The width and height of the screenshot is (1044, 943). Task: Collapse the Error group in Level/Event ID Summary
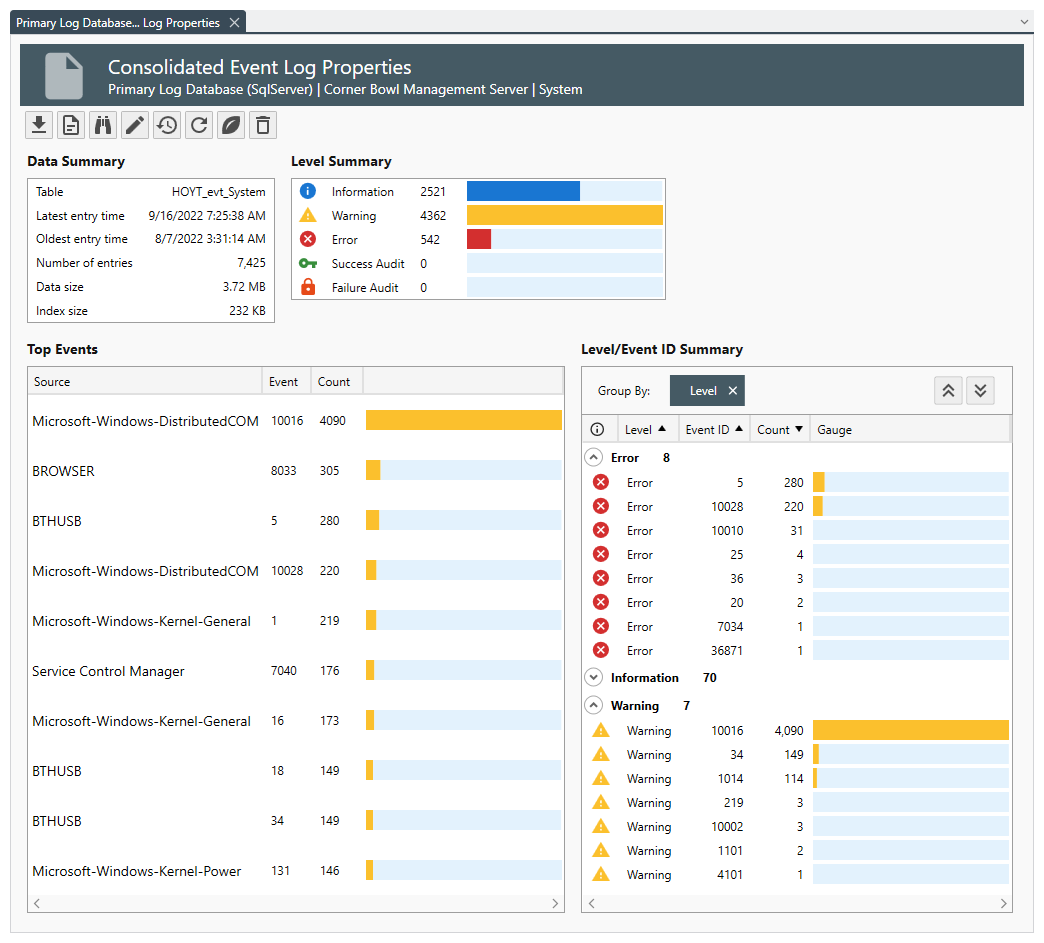point(597,457)
